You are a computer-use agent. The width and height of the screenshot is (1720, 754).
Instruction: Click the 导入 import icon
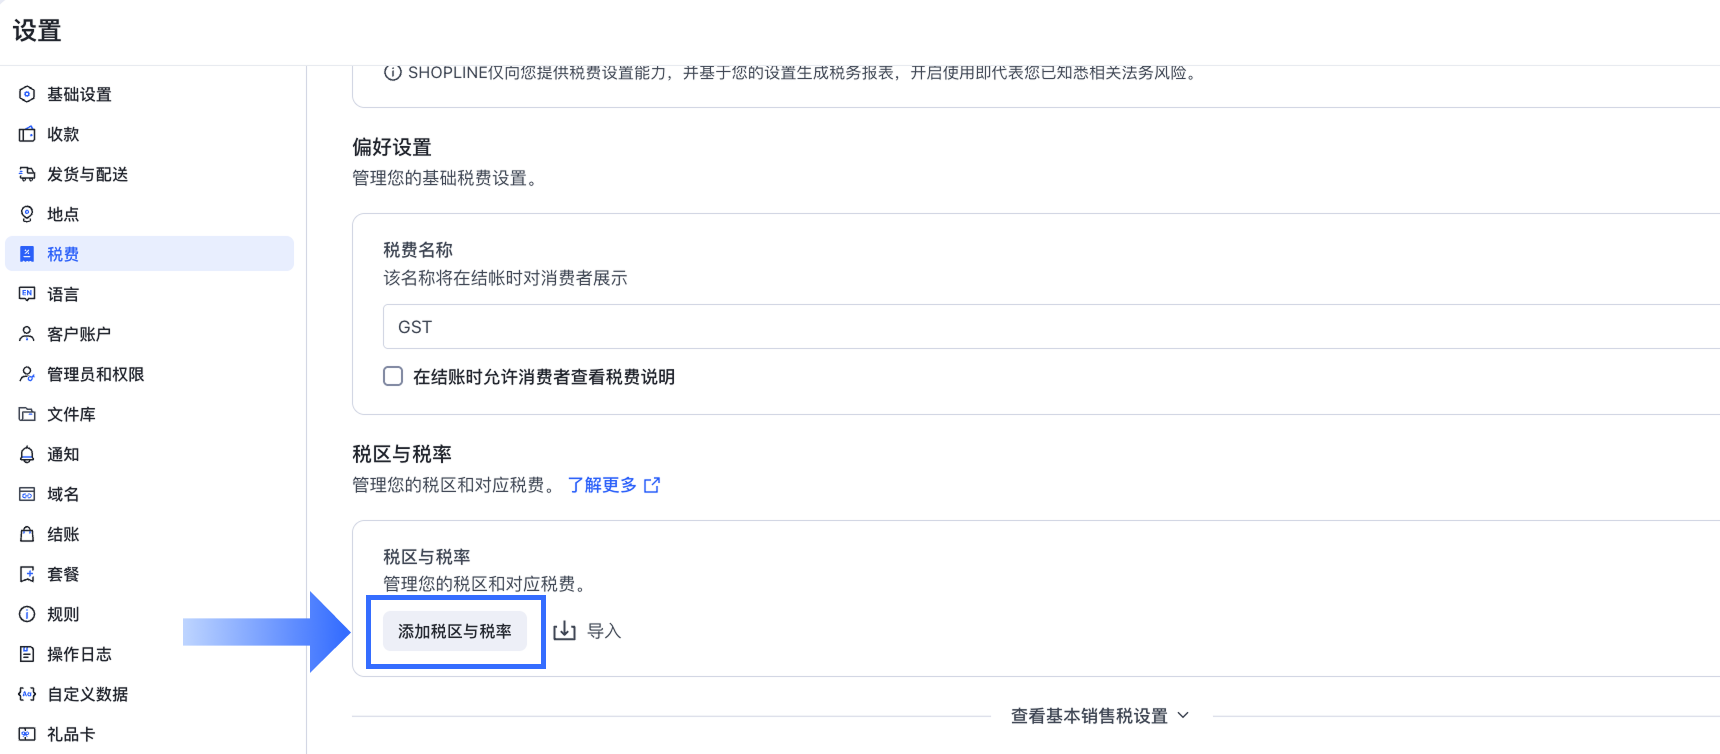565,631
